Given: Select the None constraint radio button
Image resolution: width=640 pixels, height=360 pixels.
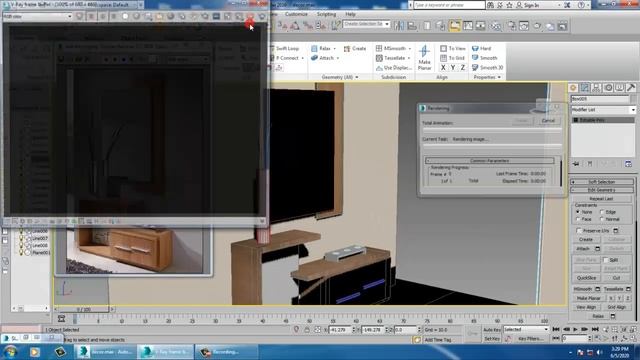Looking at the screenshot, I should 578,212.
